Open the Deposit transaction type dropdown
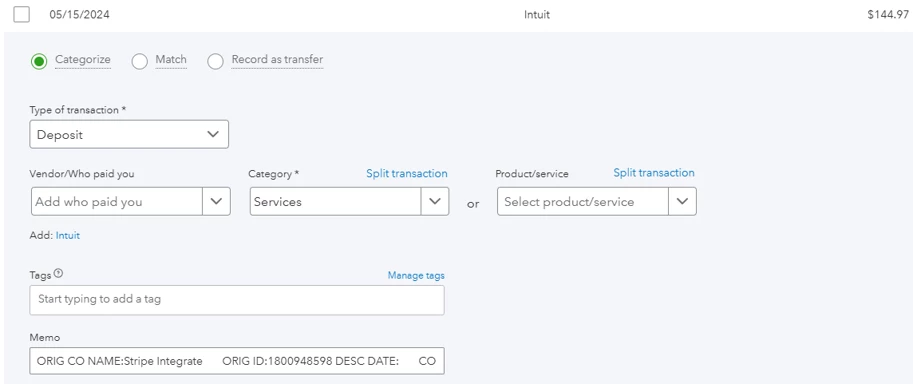Image resolution: width=913 pixels, height=384 pixels. tap(129, 135)
